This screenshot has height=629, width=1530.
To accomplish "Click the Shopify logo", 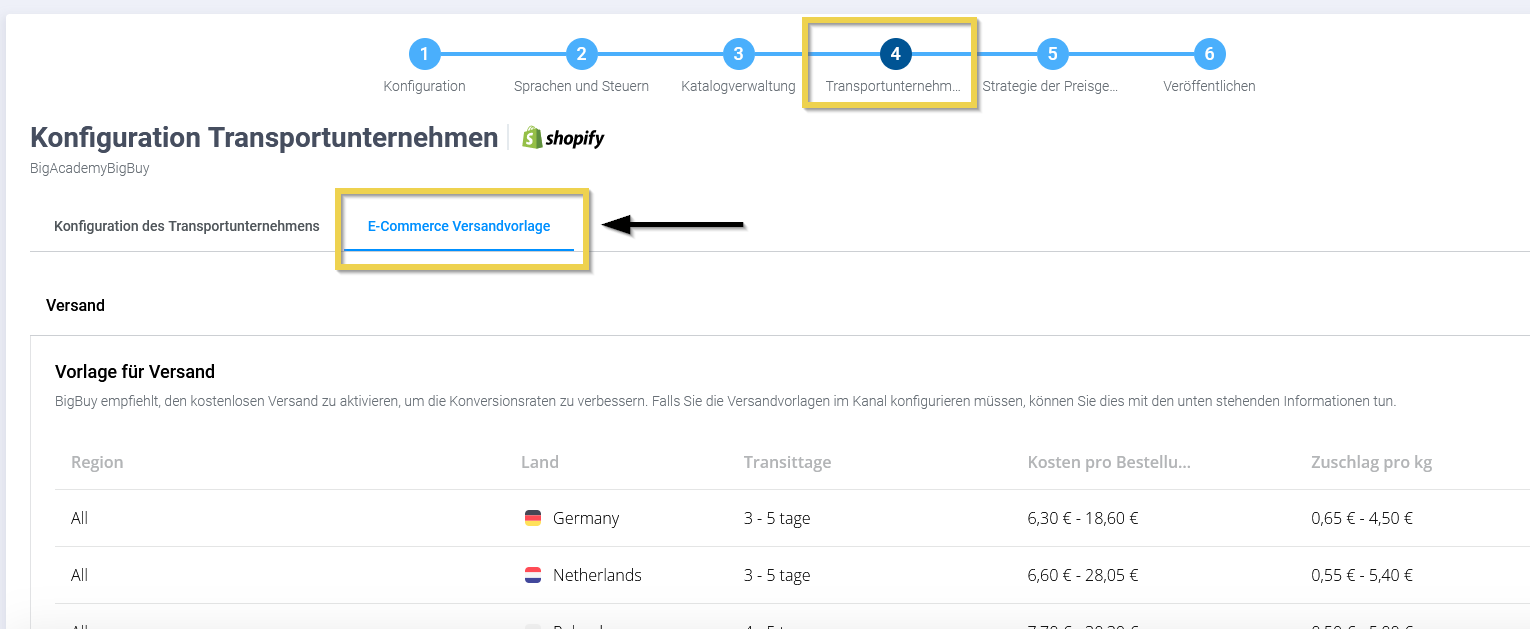I will (x=563, y=138).
